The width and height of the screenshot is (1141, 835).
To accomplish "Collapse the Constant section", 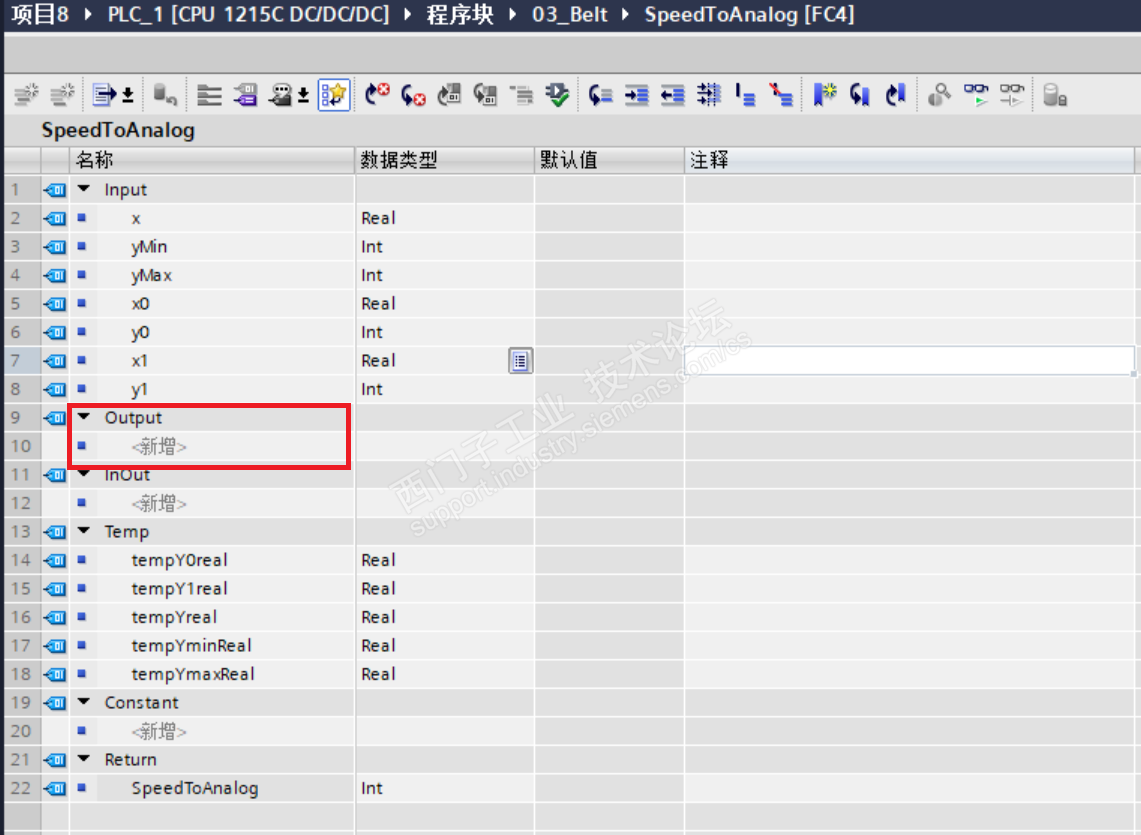I will (x=84, y=702).
